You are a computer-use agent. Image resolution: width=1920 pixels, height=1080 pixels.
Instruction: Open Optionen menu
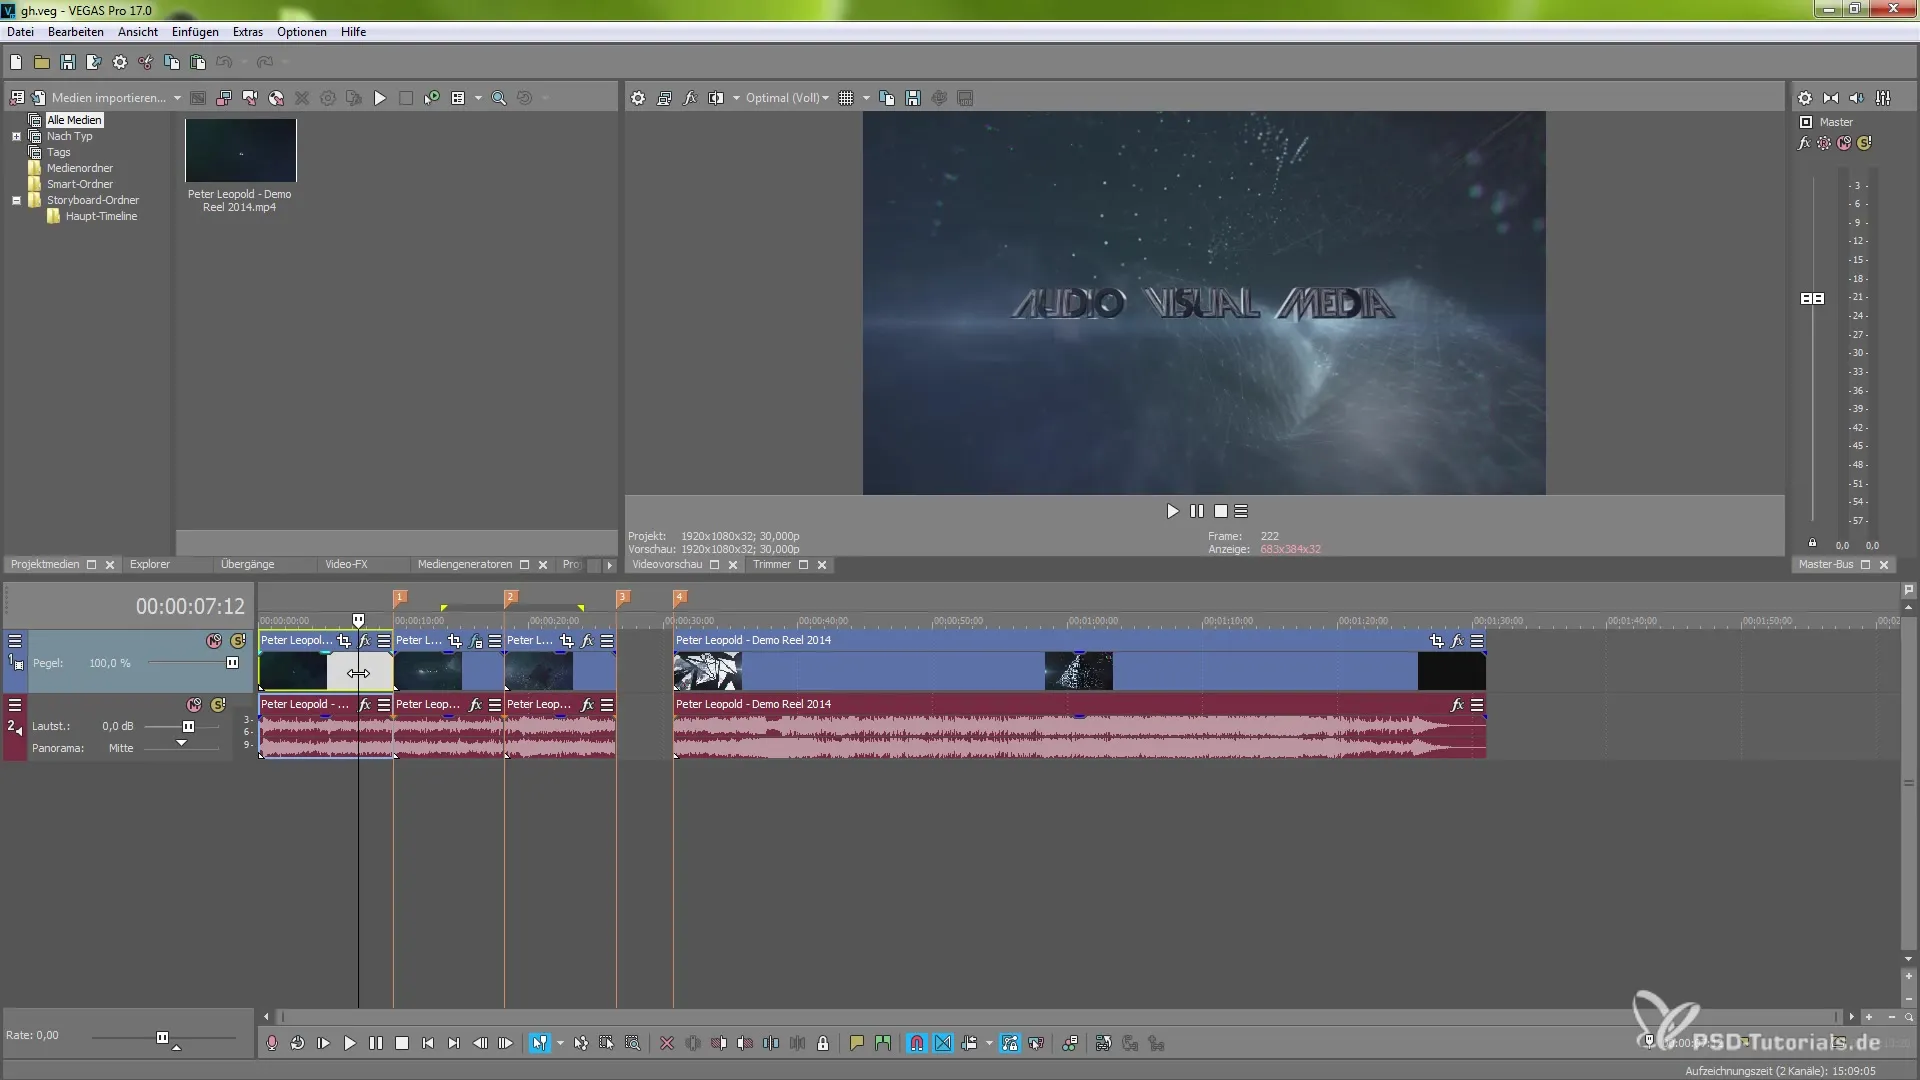[x=302, y=32]
